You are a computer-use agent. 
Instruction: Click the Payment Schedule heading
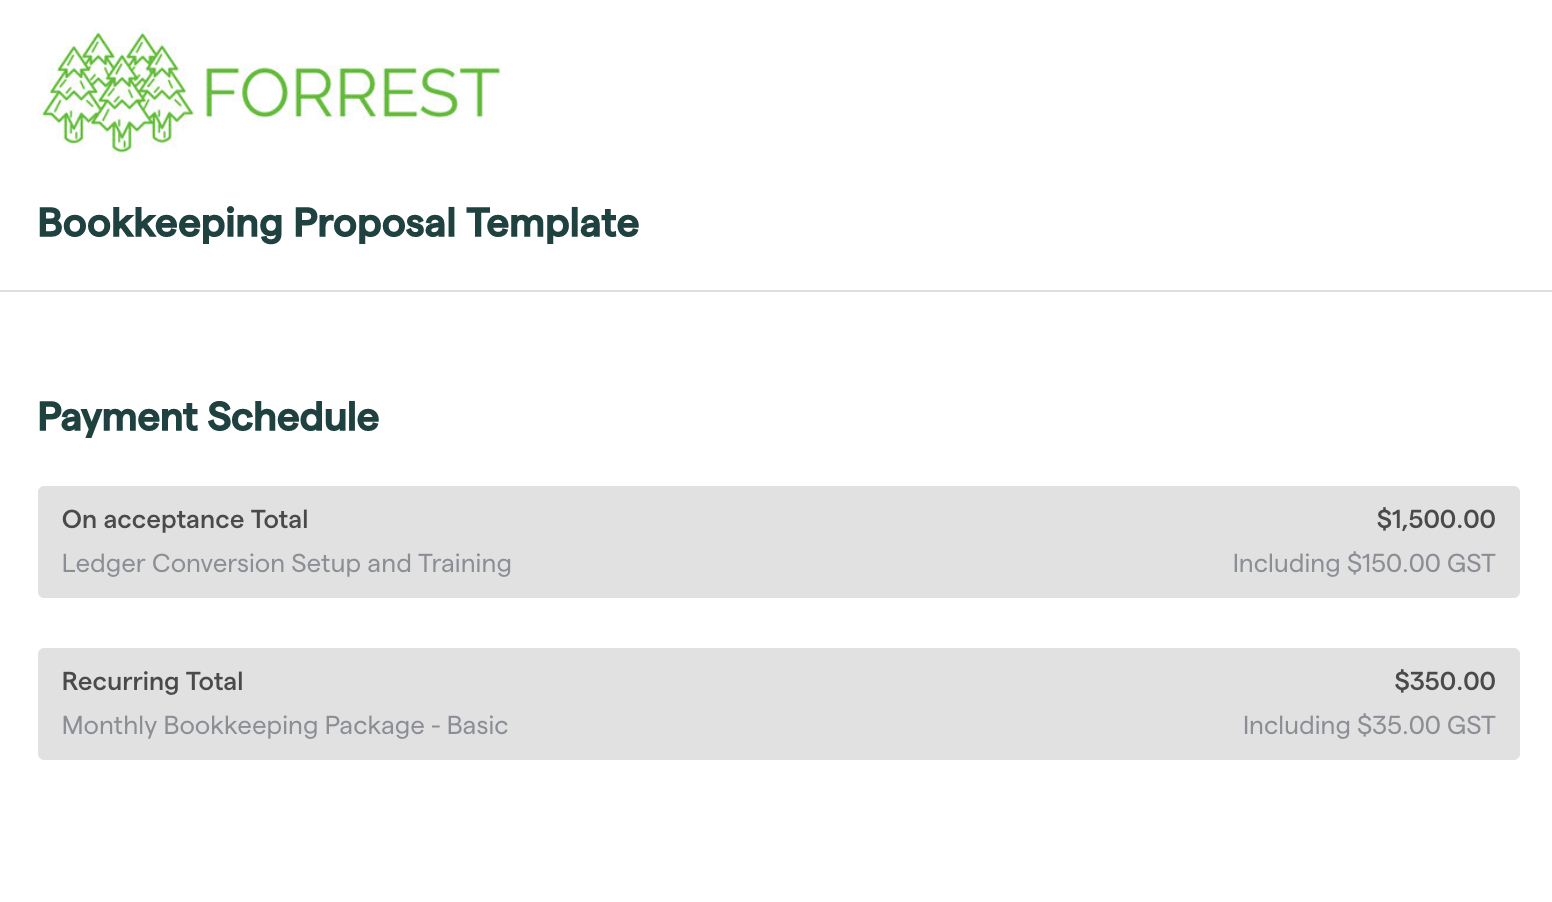click(x=208, y=418)
